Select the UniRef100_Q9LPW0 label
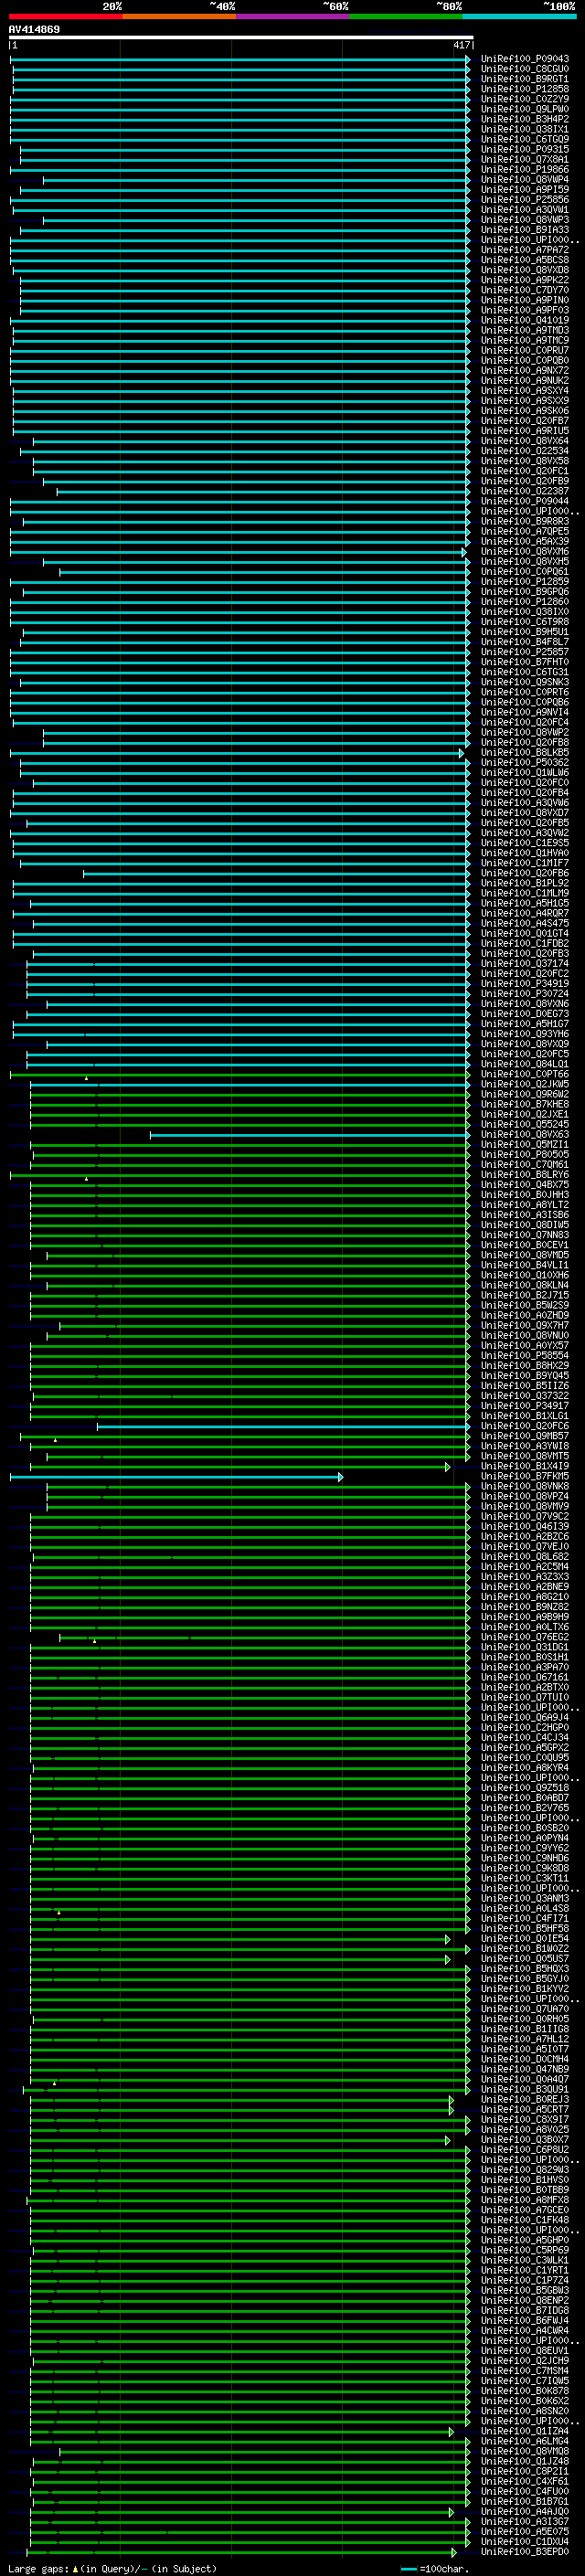 click(x=525, y=109)
